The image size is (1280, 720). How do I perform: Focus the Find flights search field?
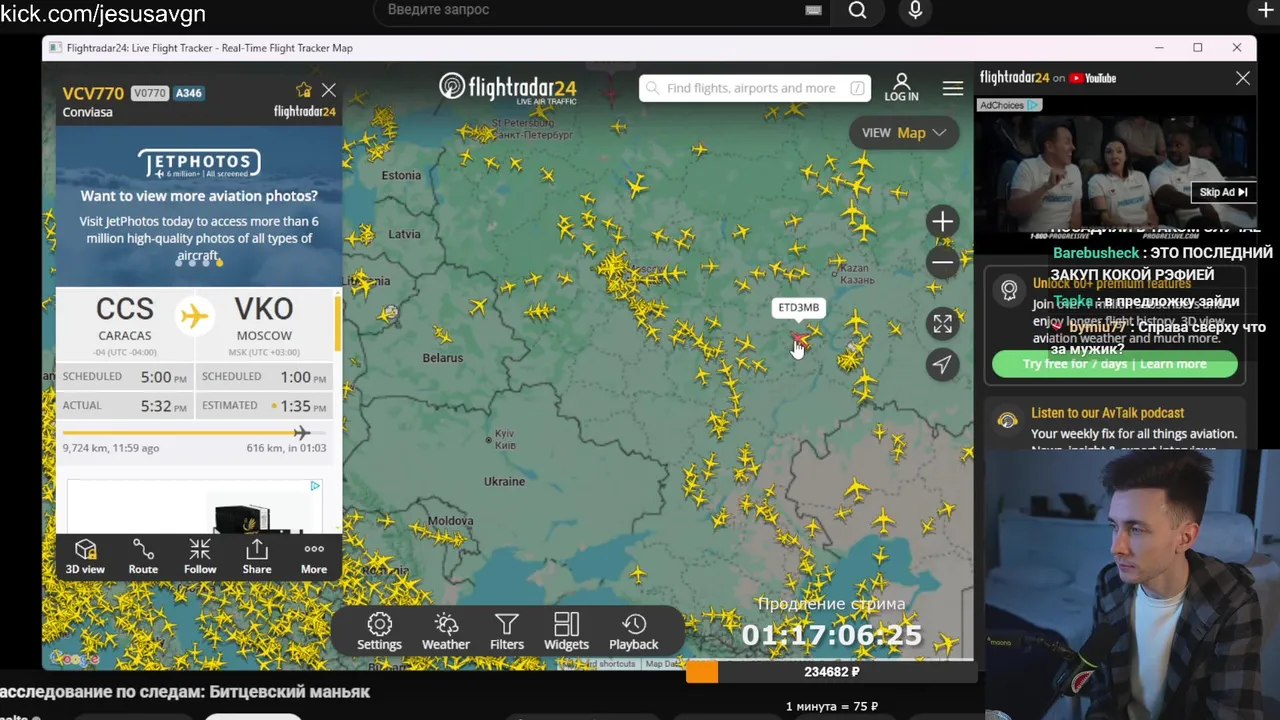(x=755, y=88)
